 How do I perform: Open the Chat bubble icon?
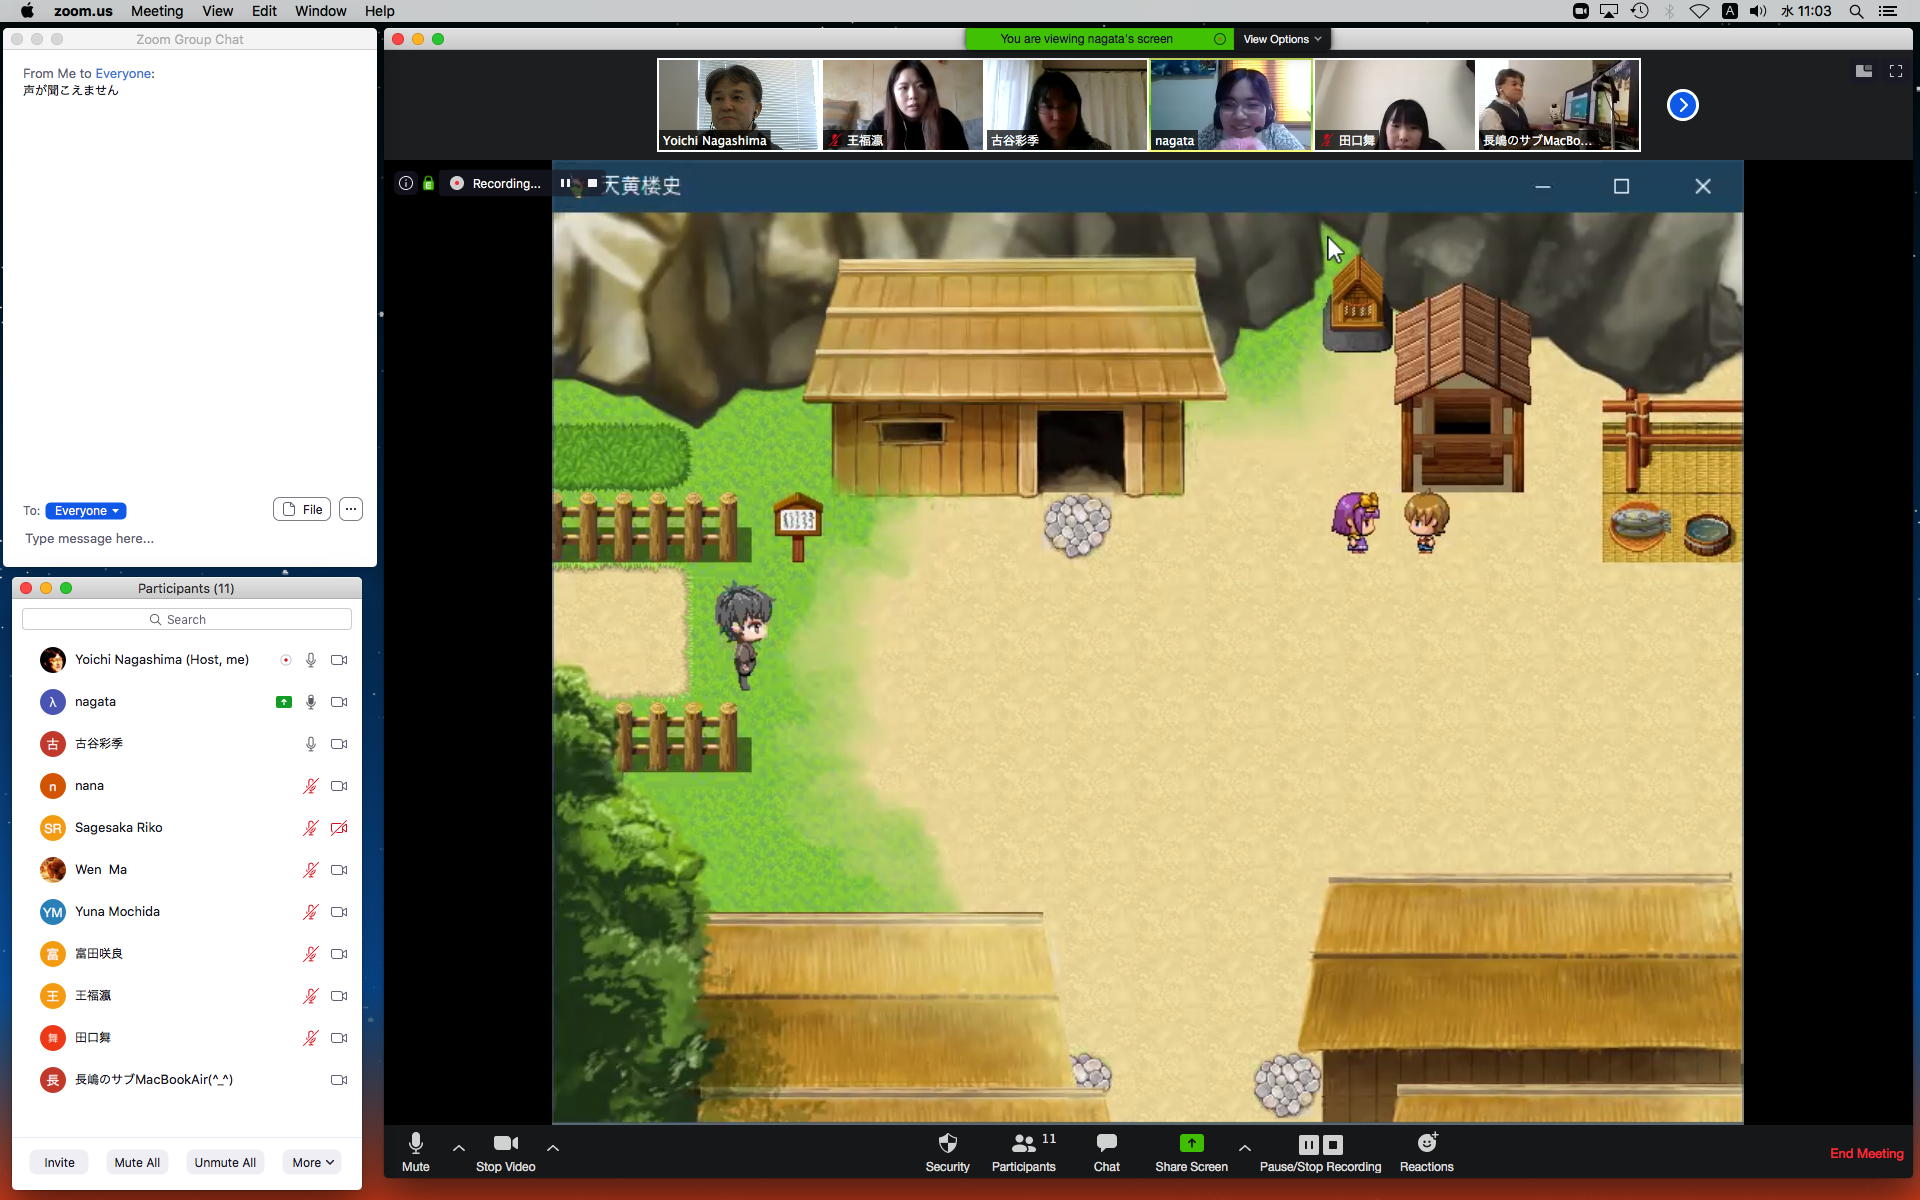click(x=1106, y=1144)
